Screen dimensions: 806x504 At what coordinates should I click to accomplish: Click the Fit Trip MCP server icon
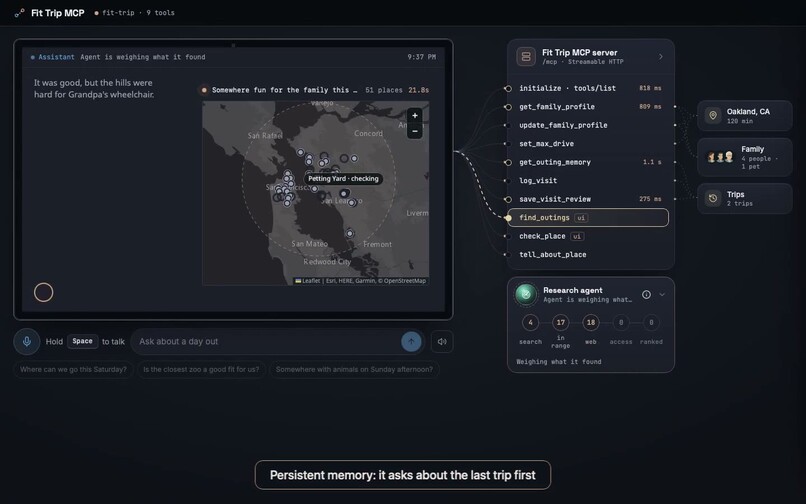point(526,57)
